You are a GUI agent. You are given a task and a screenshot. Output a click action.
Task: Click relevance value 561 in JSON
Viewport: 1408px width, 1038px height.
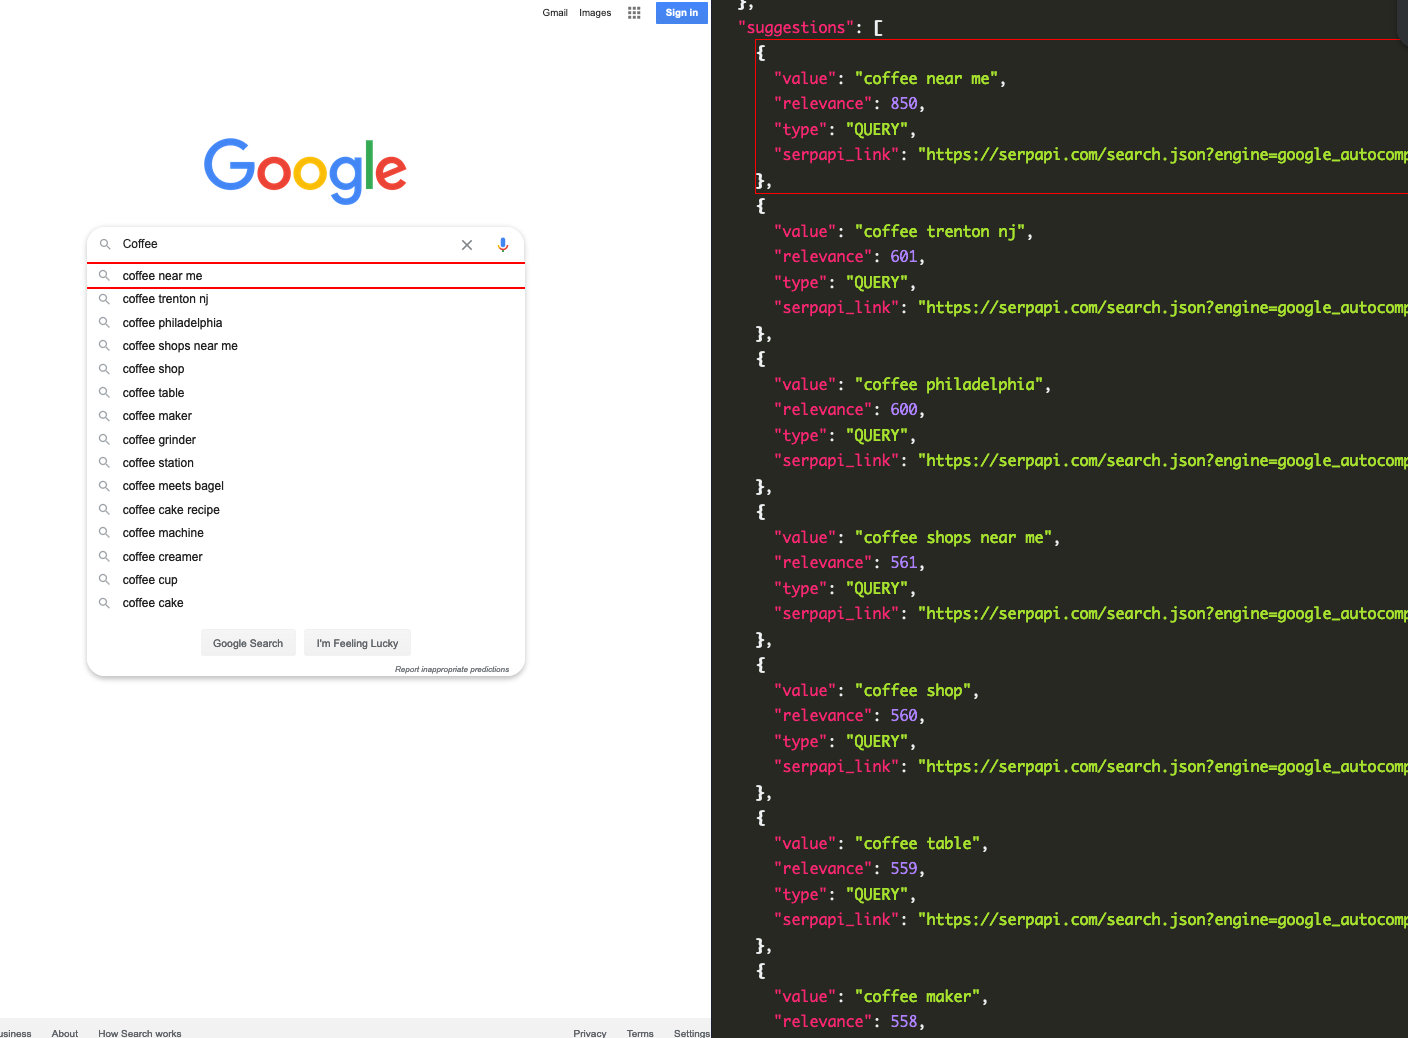coord(904,563)
